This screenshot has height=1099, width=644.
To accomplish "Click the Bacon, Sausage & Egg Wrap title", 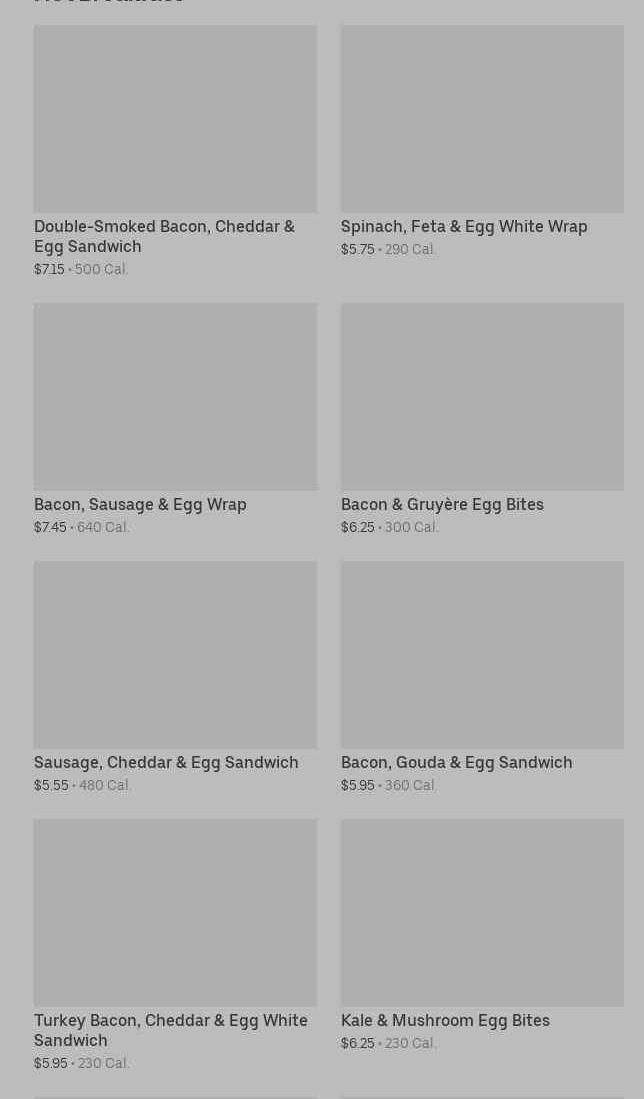I will coord(140,504).
